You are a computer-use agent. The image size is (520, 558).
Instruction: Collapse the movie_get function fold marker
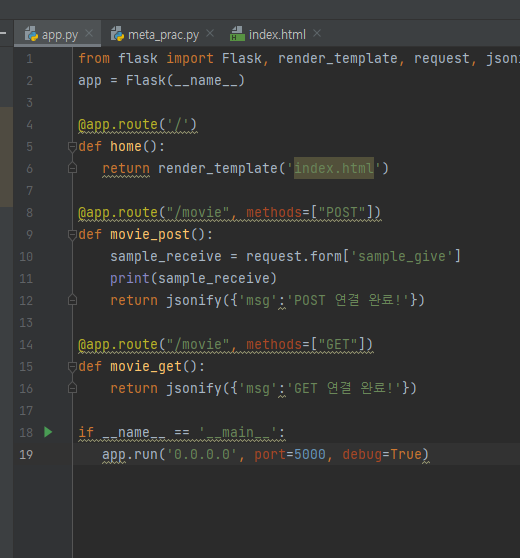(x=72, y=367)
